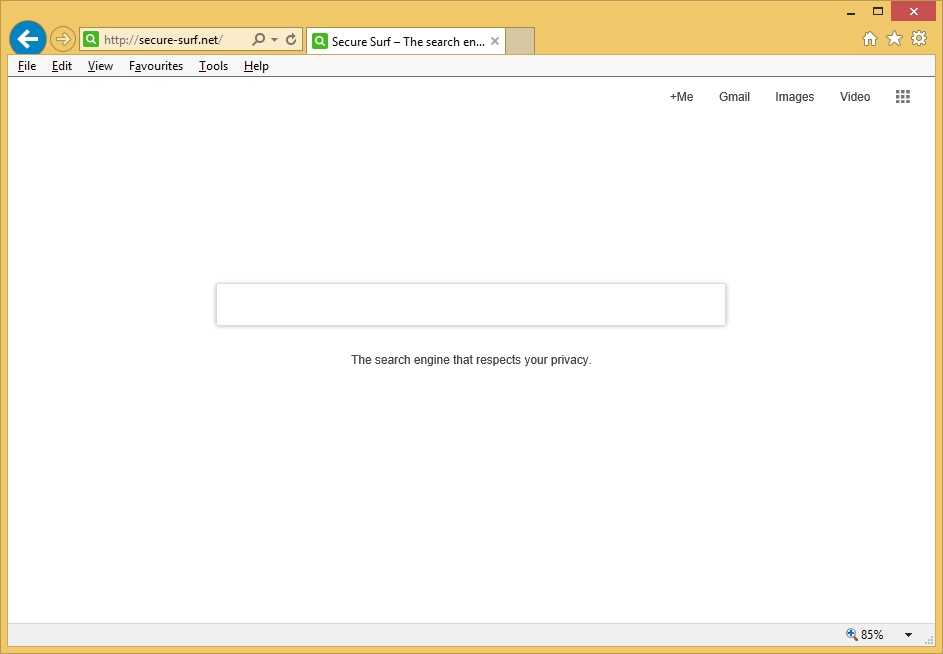Expand the address bar autocomplete dropdown arrow
Image resolution: width=943 pixels, height=654 pixels.
274,40
